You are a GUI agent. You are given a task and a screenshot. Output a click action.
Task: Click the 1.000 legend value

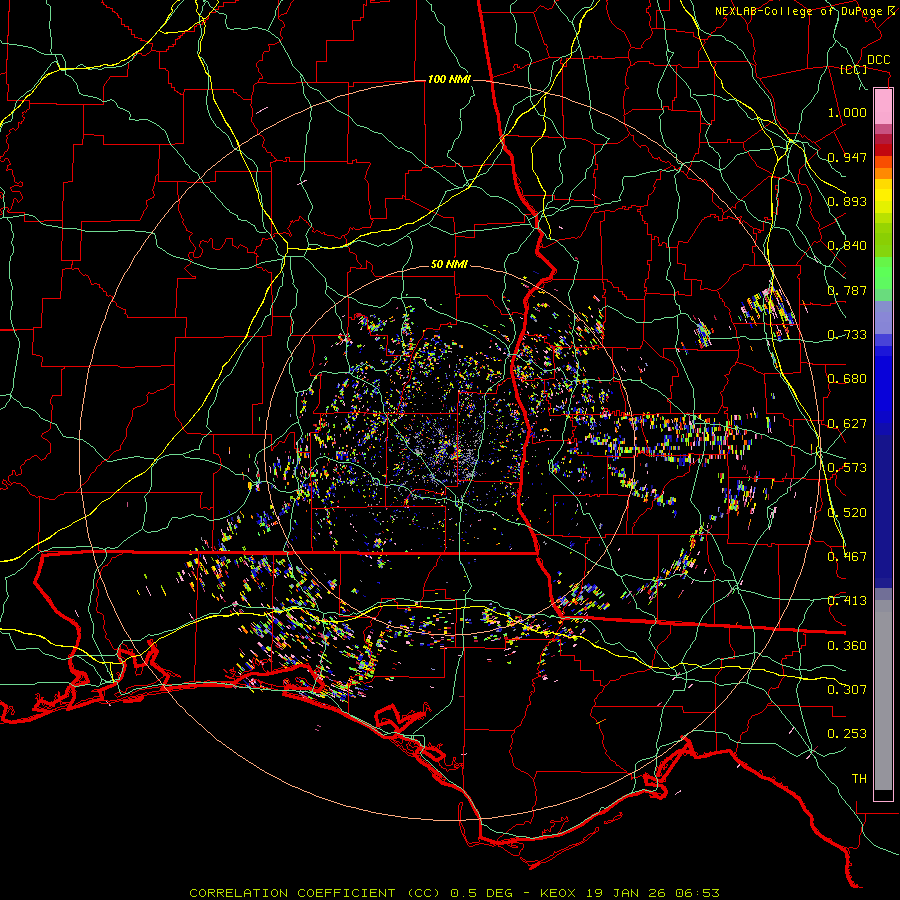[847, 112]
